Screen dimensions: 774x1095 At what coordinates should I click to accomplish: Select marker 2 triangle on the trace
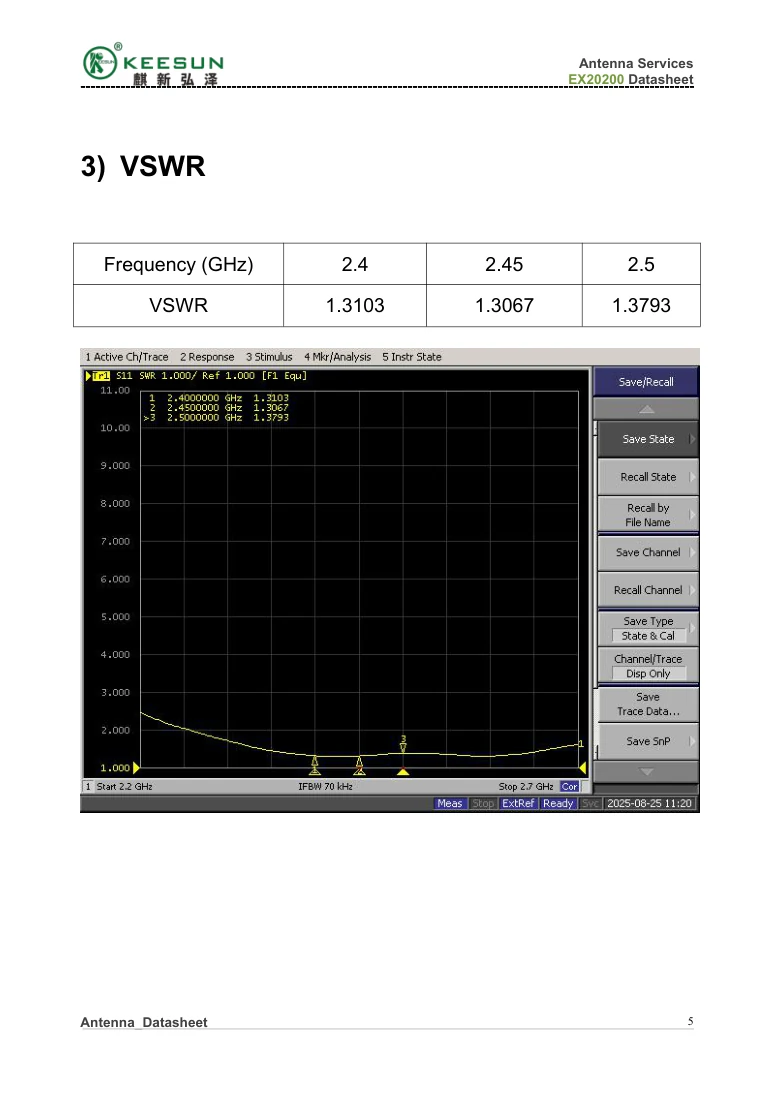(359, 764)
